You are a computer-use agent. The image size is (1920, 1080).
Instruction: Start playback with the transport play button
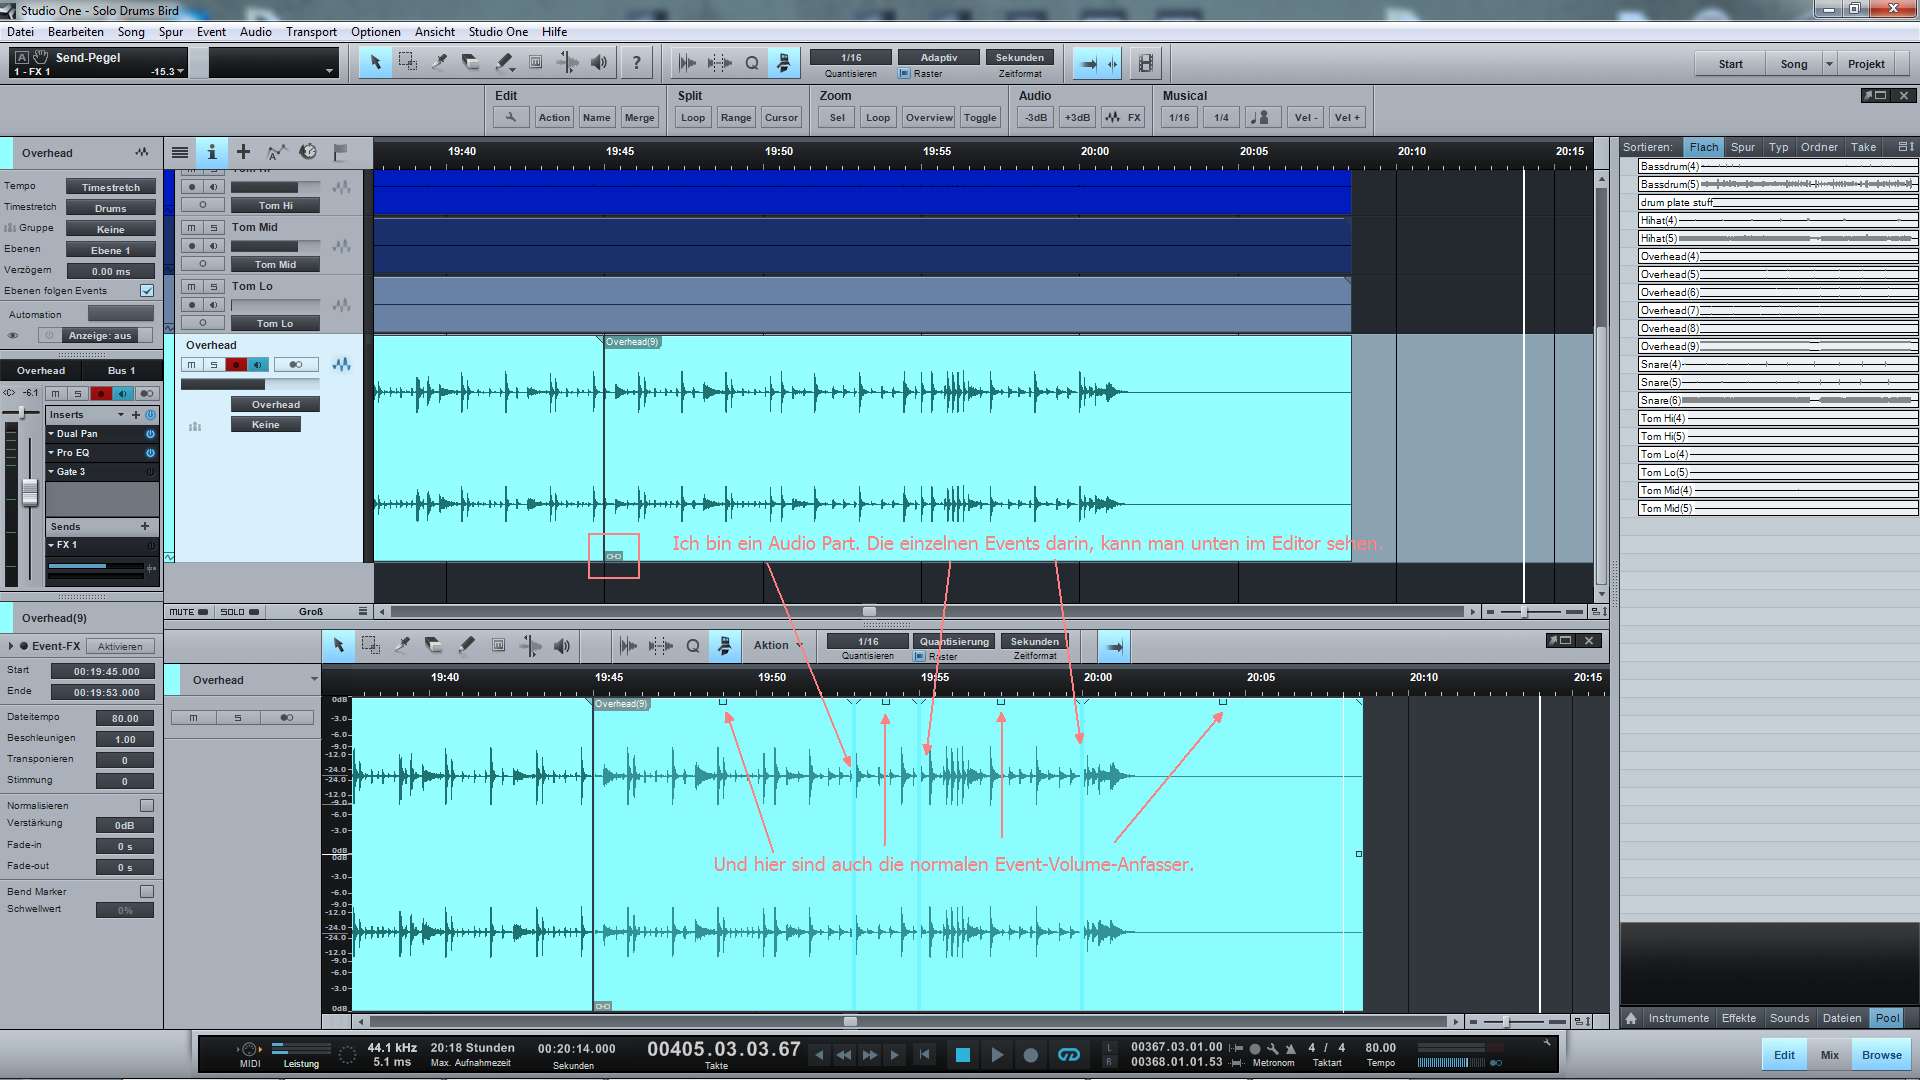tap(996, 1055)
